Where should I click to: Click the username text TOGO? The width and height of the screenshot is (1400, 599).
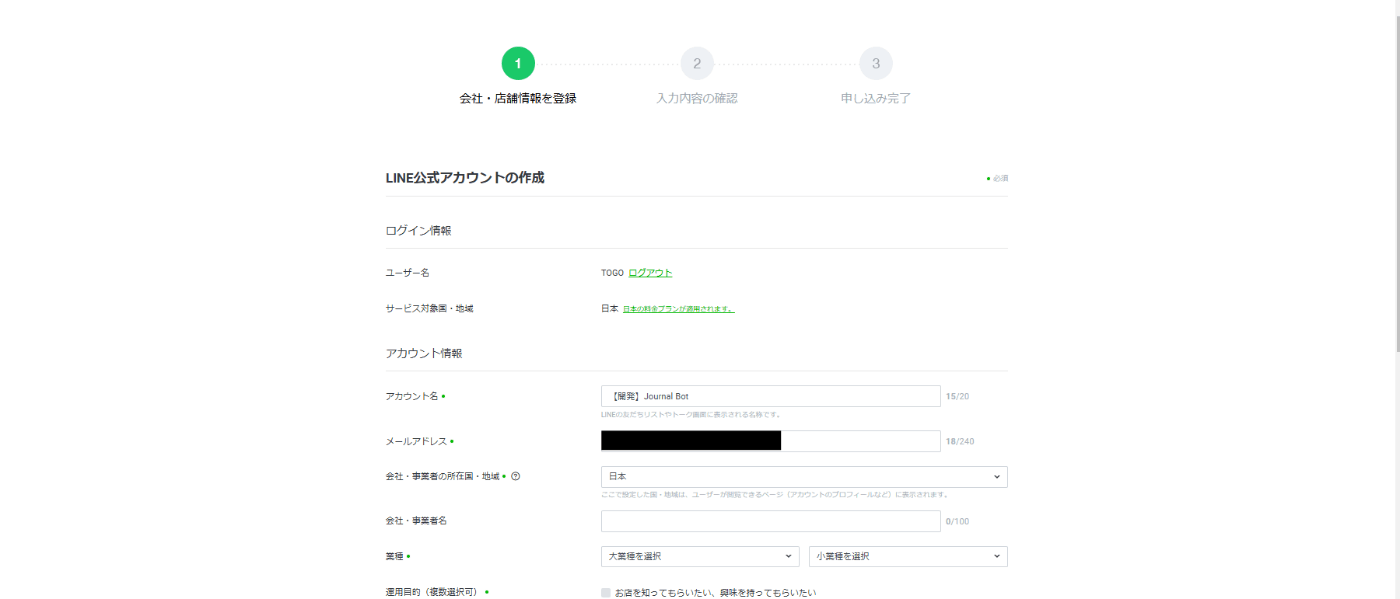click(x=612, y=273)
